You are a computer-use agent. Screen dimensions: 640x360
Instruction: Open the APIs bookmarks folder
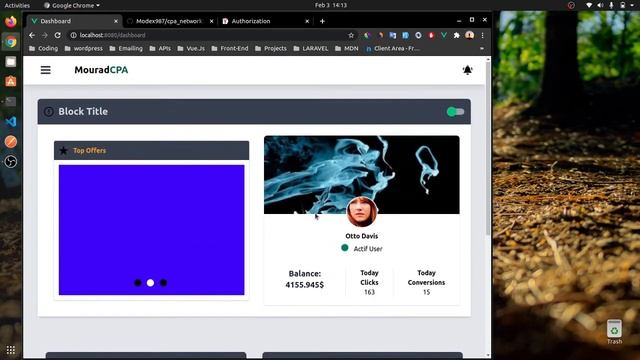(x=160, y=49)
